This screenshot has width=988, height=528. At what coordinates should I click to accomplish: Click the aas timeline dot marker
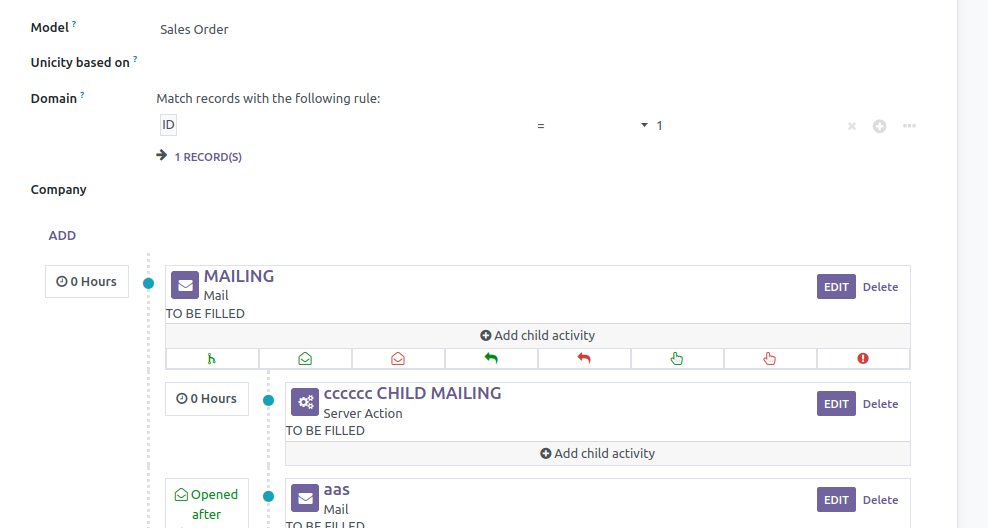pyautogui.click(x=268, y=496)
